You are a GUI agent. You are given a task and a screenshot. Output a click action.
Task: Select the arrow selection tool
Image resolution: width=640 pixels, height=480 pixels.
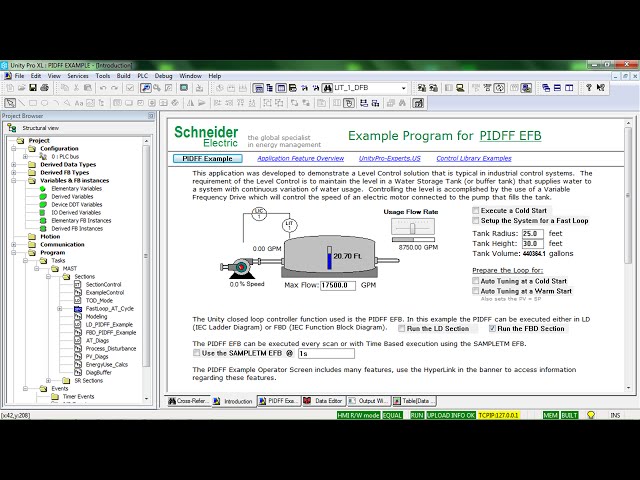point(10,103)
